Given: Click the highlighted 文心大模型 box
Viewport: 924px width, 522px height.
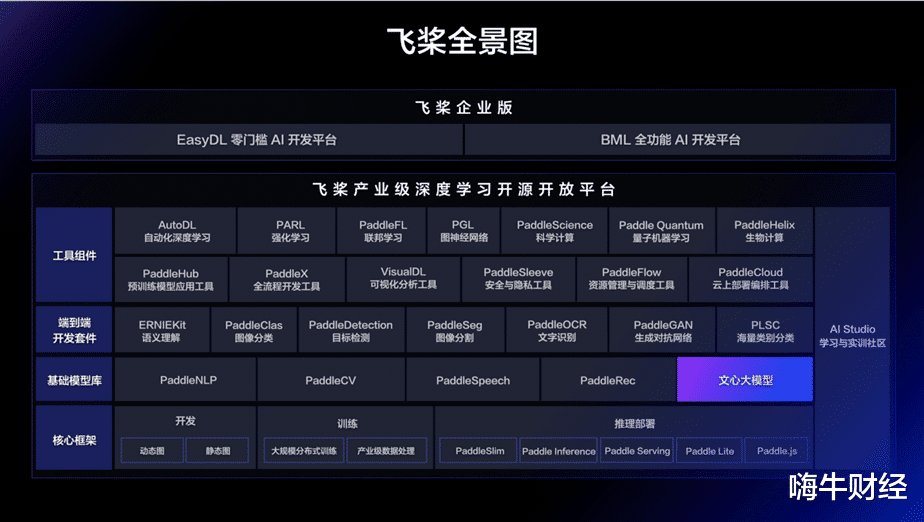Looking at the screenshot, I should pos(745,379).
